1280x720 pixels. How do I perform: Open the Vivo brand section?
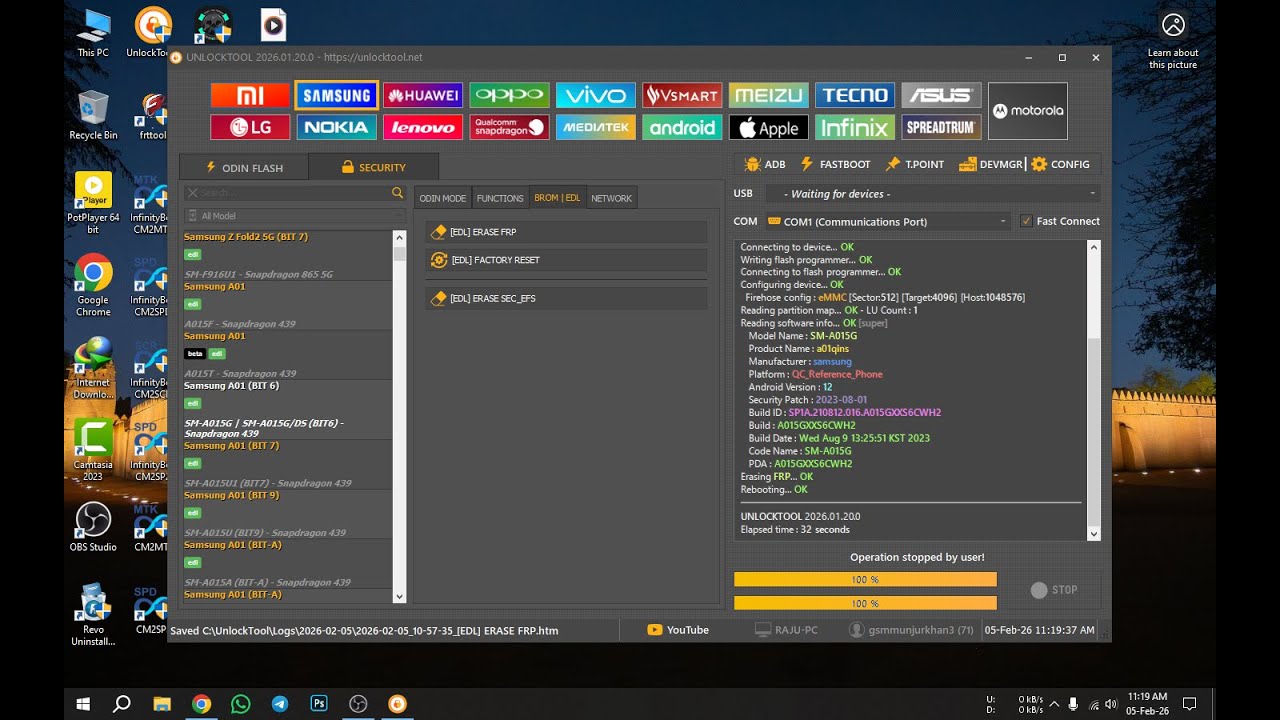tap(596, 96)
